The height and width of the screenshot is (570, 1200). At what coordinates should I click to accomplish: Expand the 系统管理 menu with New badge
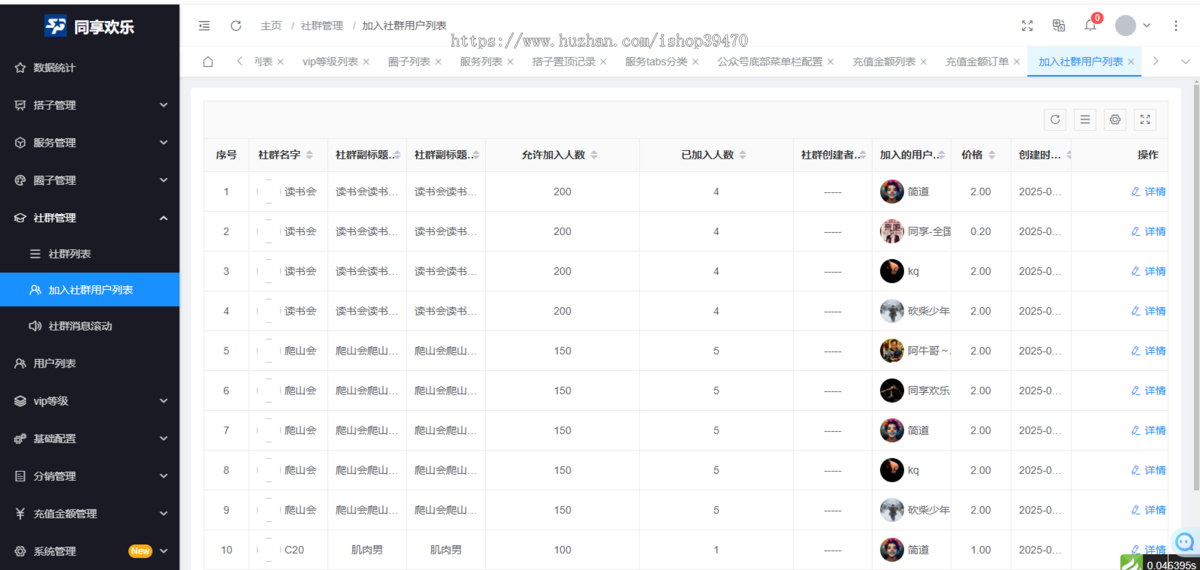click(x=90, y=551)
